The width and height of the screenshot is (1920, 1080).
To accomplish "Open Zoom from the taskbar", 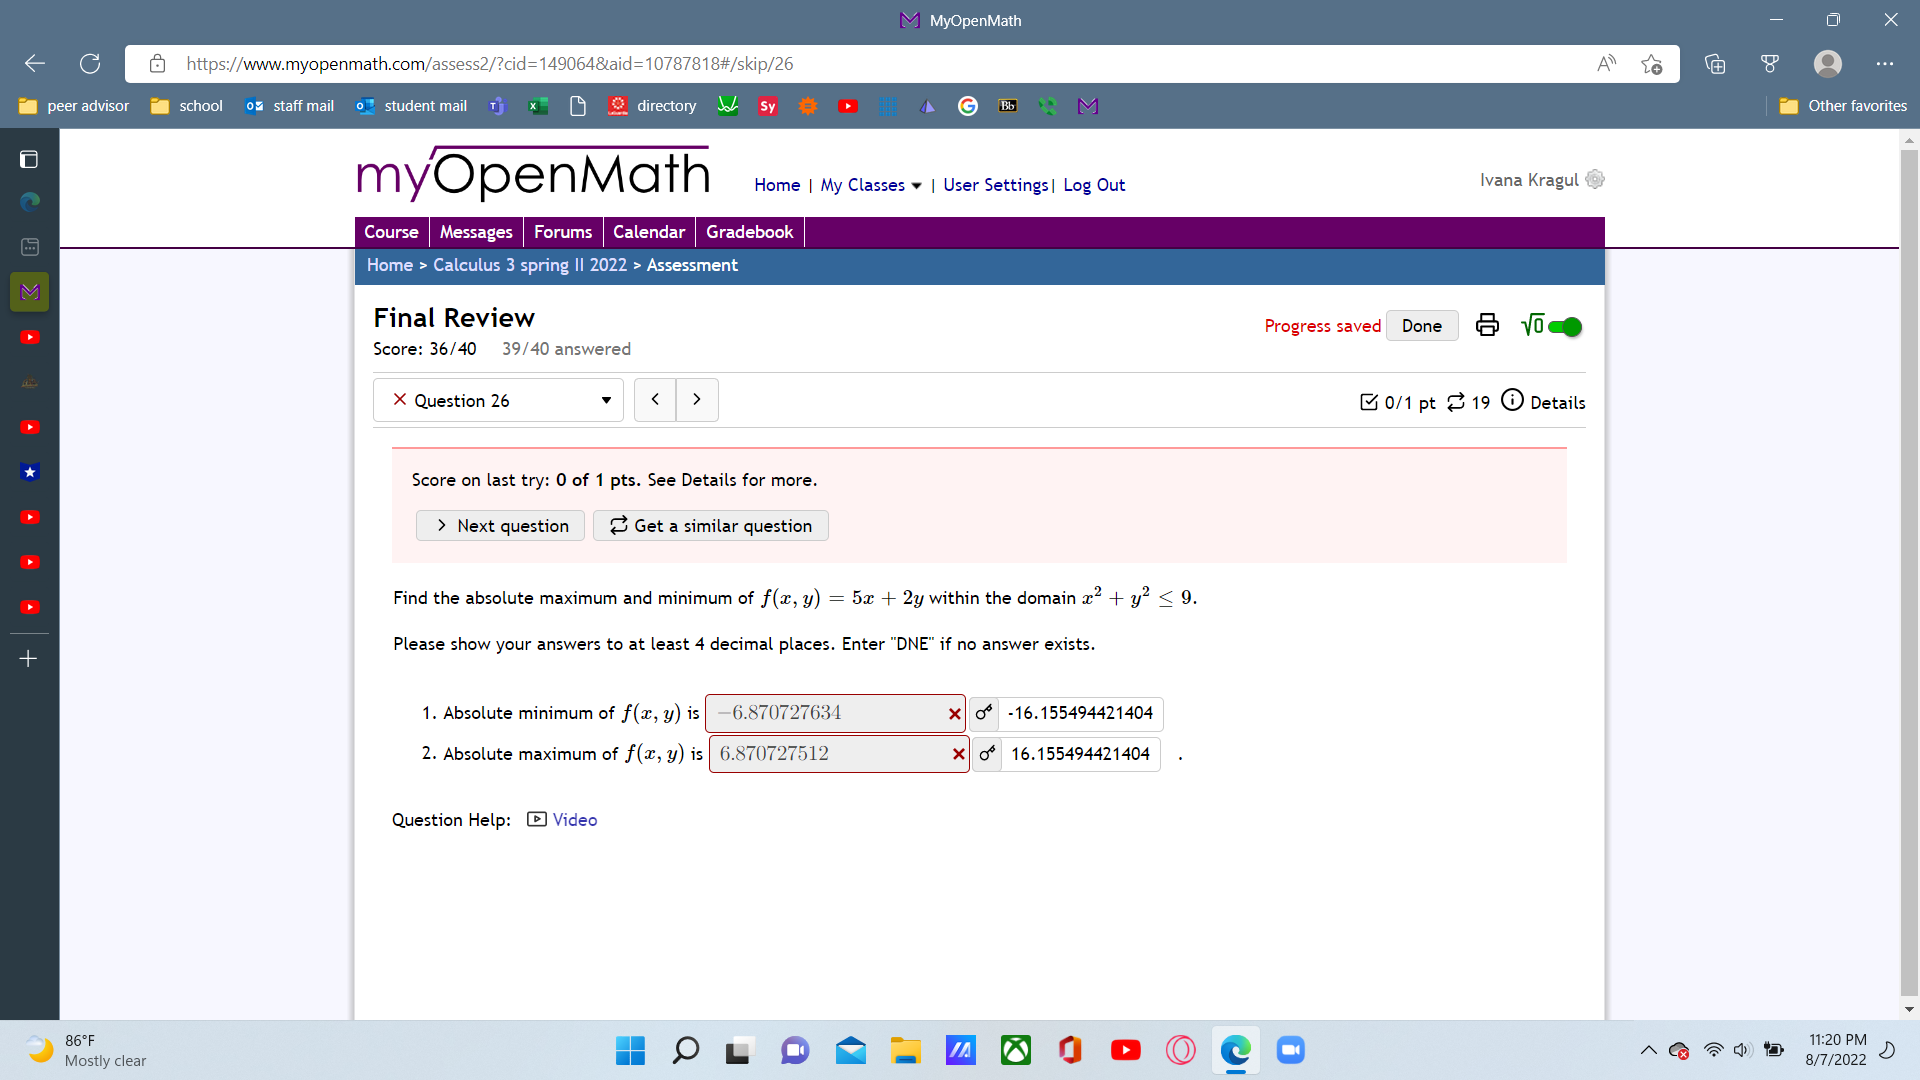I will (x=1290, y=1050).
